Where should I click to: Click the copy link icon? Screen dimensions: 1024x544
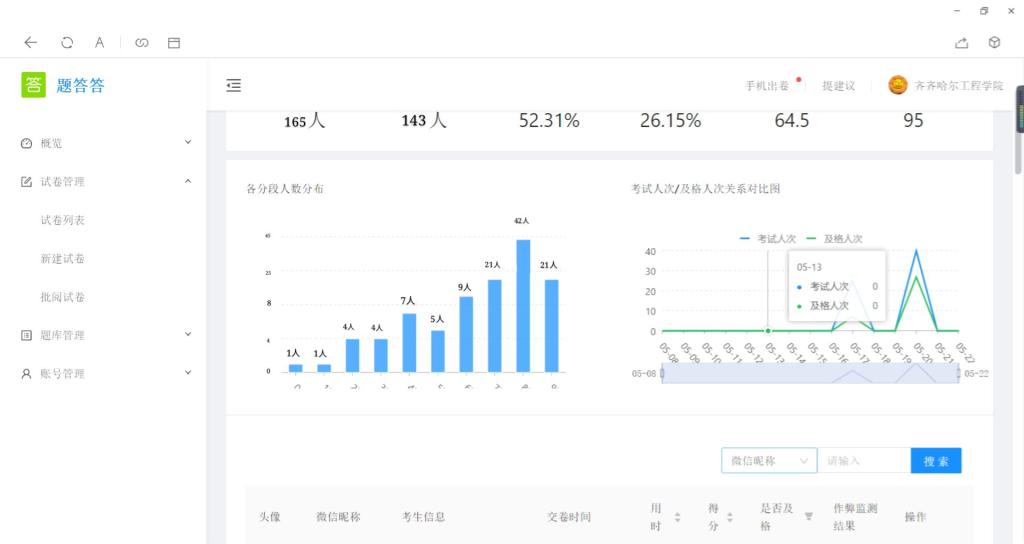[142, 42]
